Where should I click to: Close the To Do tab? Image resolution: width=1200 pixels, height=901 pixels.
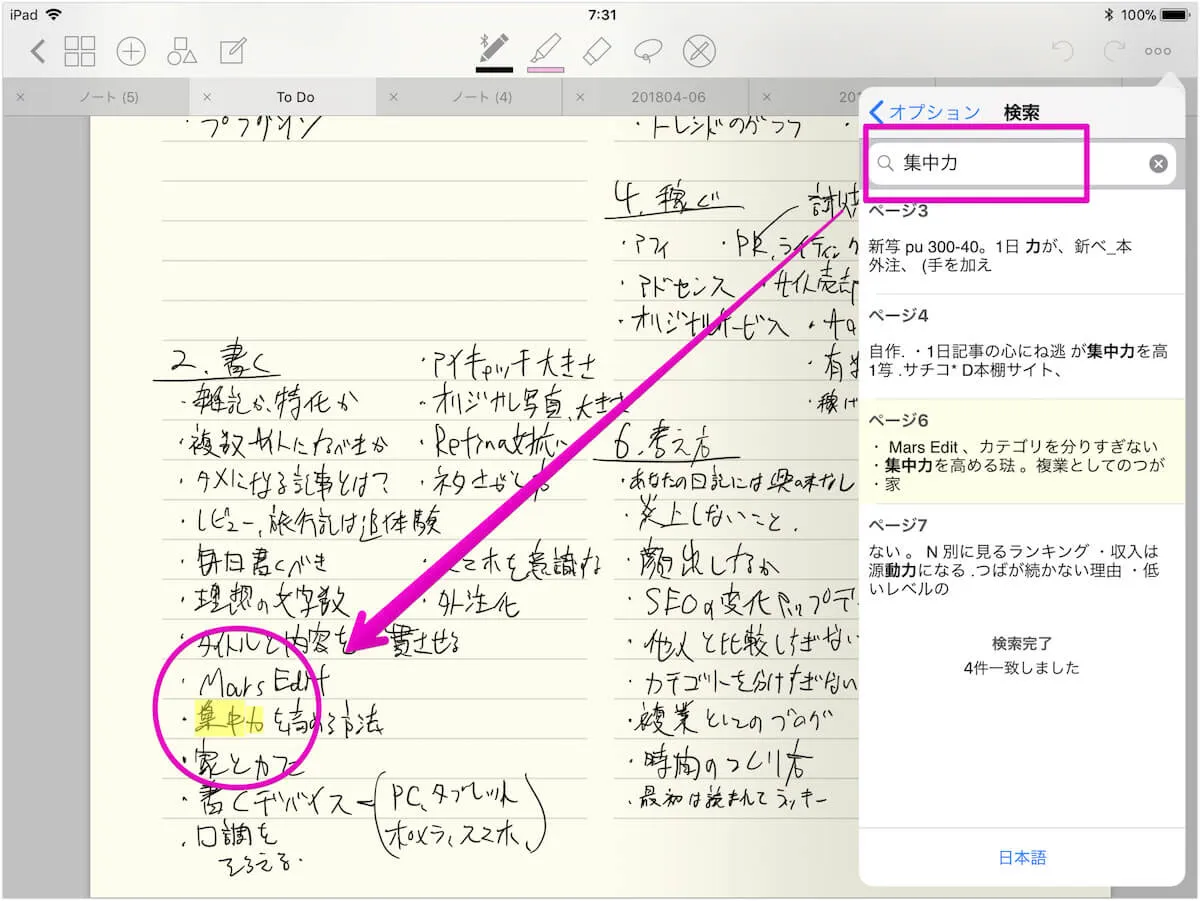click(207, 97)
